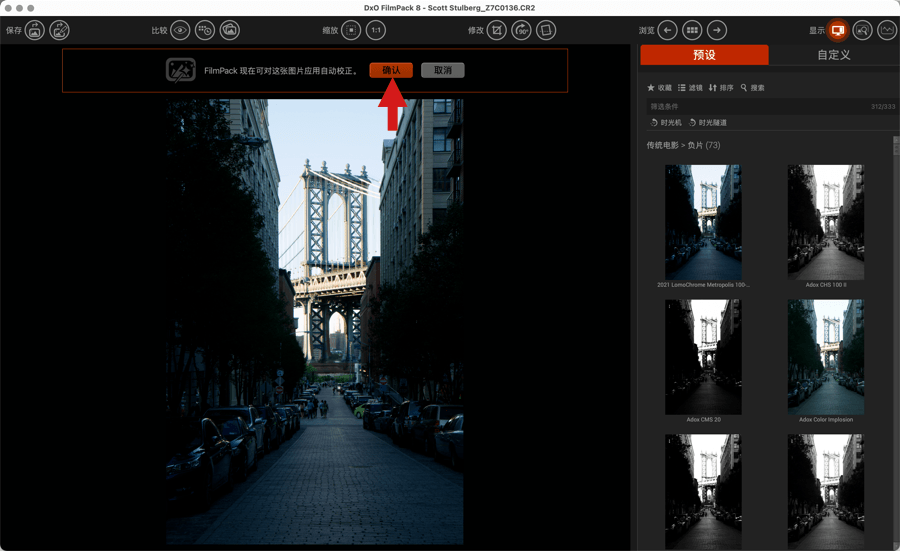Switch to the 自定义 tab
Screen dimensions: 900x551
click(x=833, y=55)
